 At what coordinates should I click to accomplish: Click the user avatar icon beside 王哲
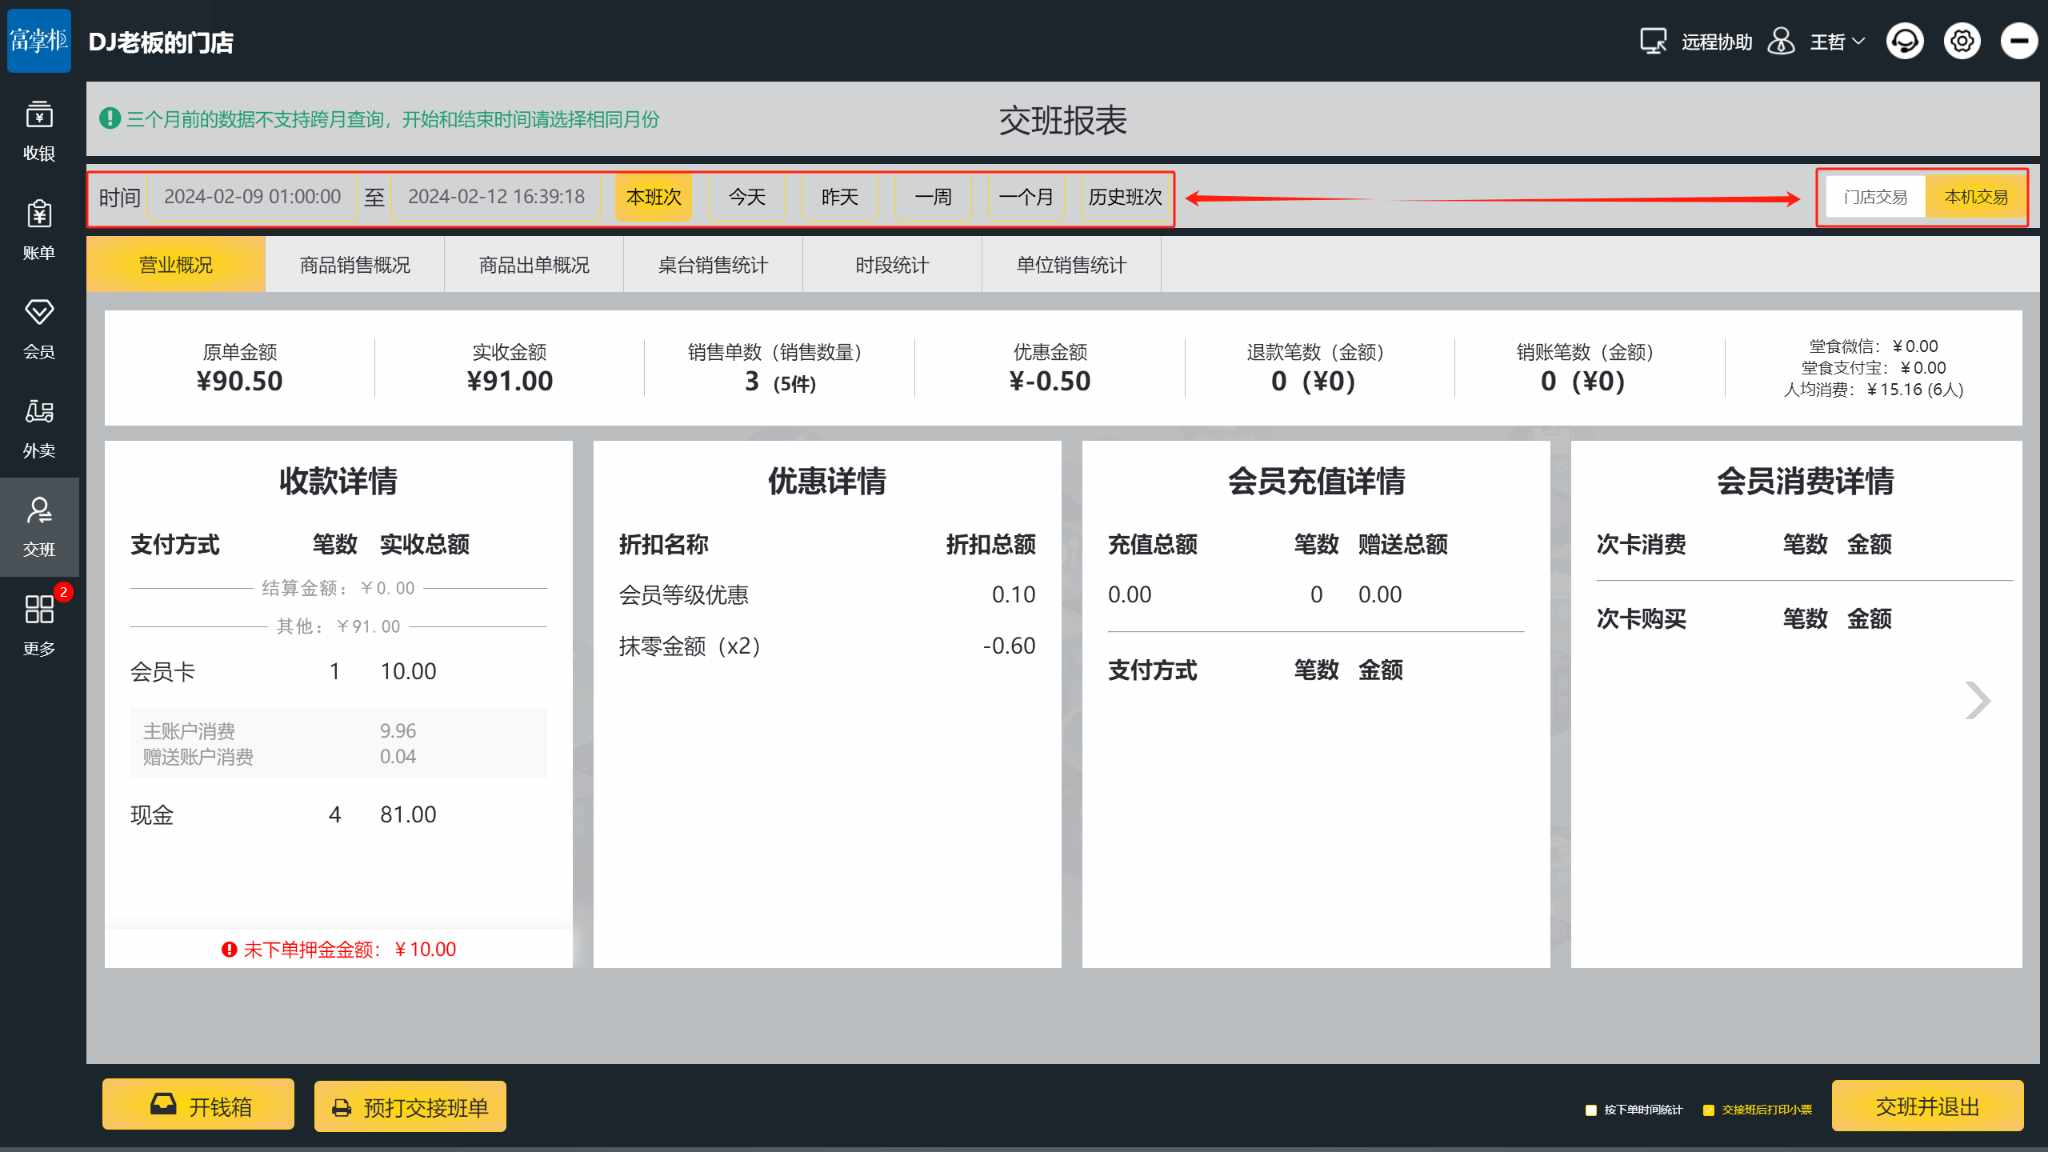(1781, 41)
